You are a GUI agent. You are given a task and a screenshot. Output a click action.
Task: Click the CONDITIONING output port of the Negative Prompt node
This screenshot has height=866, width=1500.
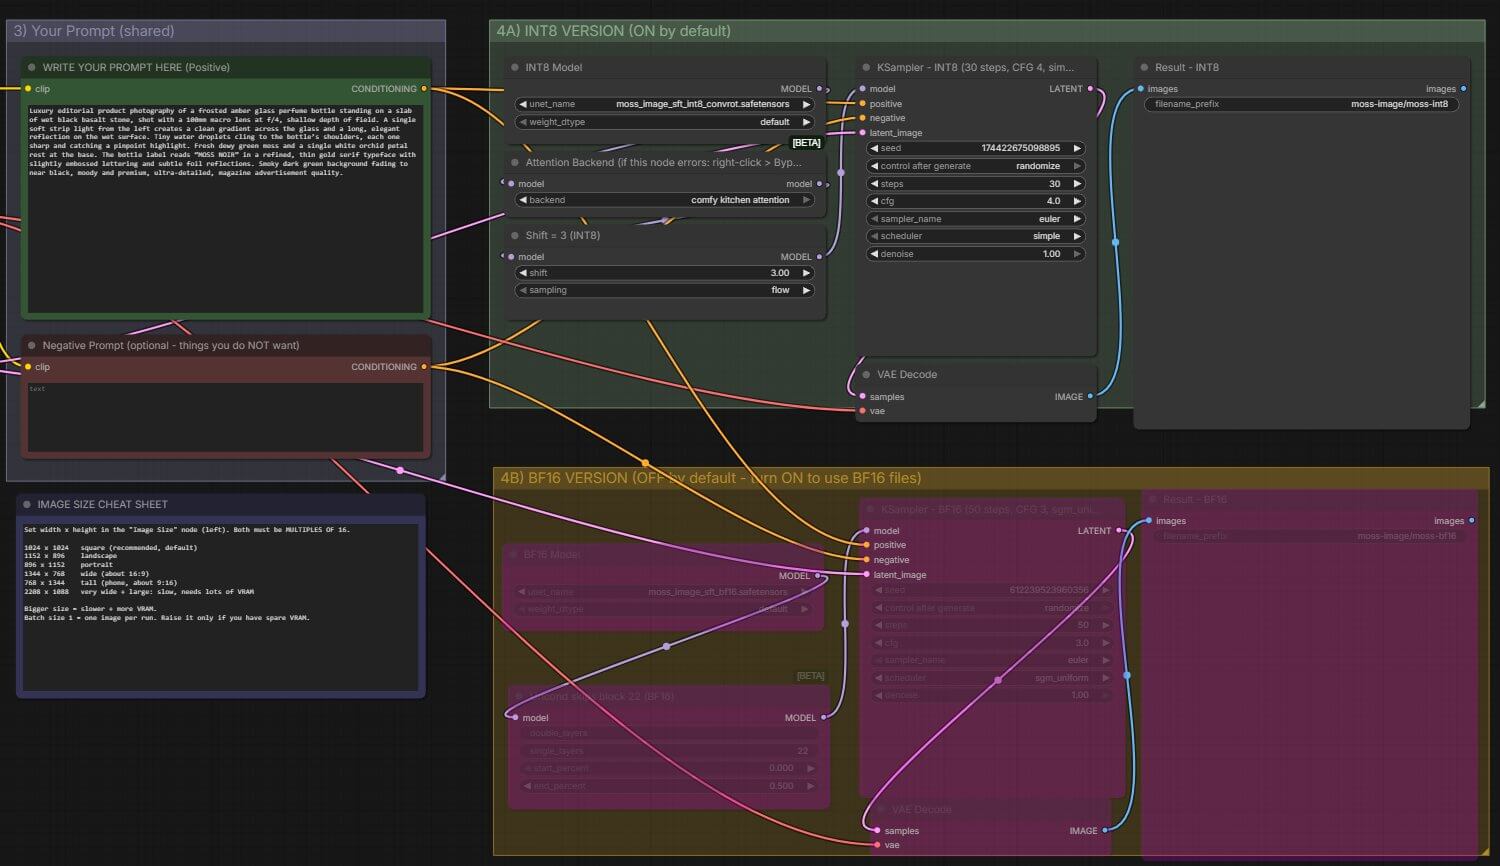tap(424, 367)
